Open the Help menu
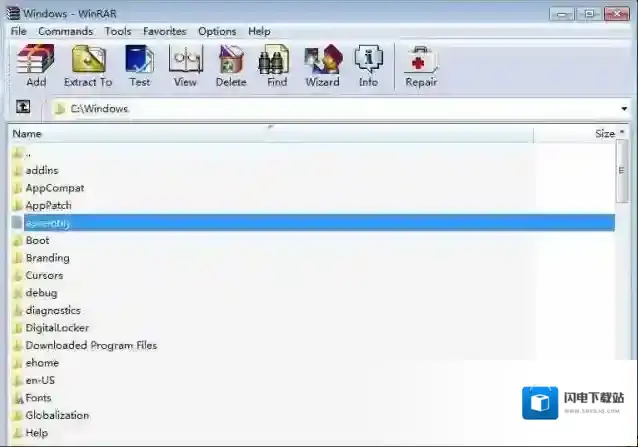 pyautogui.click(x=259, y=31)
